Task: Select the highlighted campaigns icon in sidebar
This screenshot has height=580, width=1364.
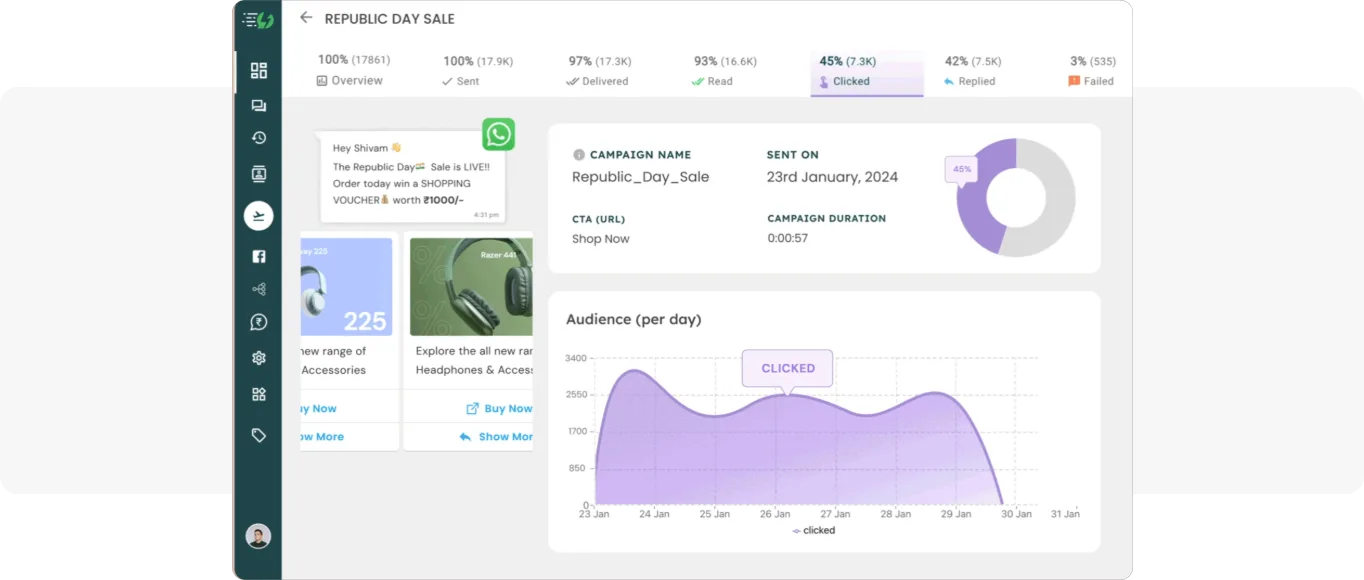Action: (x=258, y=215)
